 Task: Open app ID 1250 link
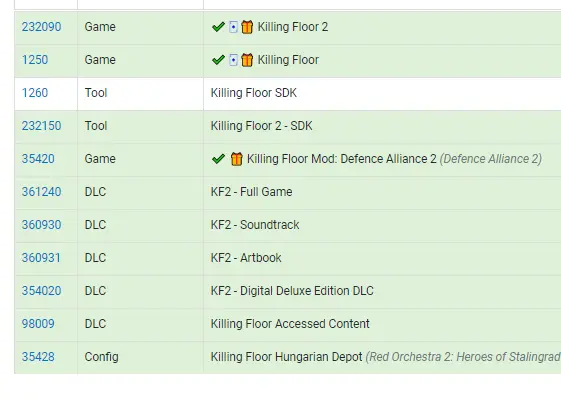35,60
